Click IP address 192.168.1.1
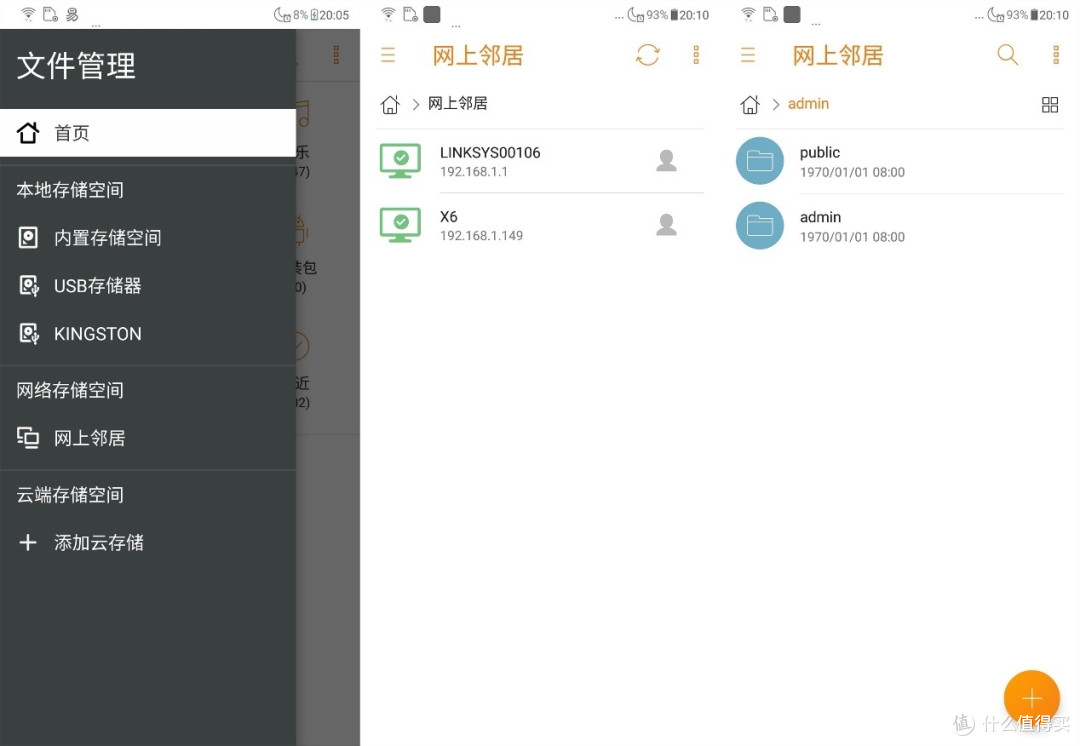The width and height of the screenshot is (1080, 746). pos(474,172)
